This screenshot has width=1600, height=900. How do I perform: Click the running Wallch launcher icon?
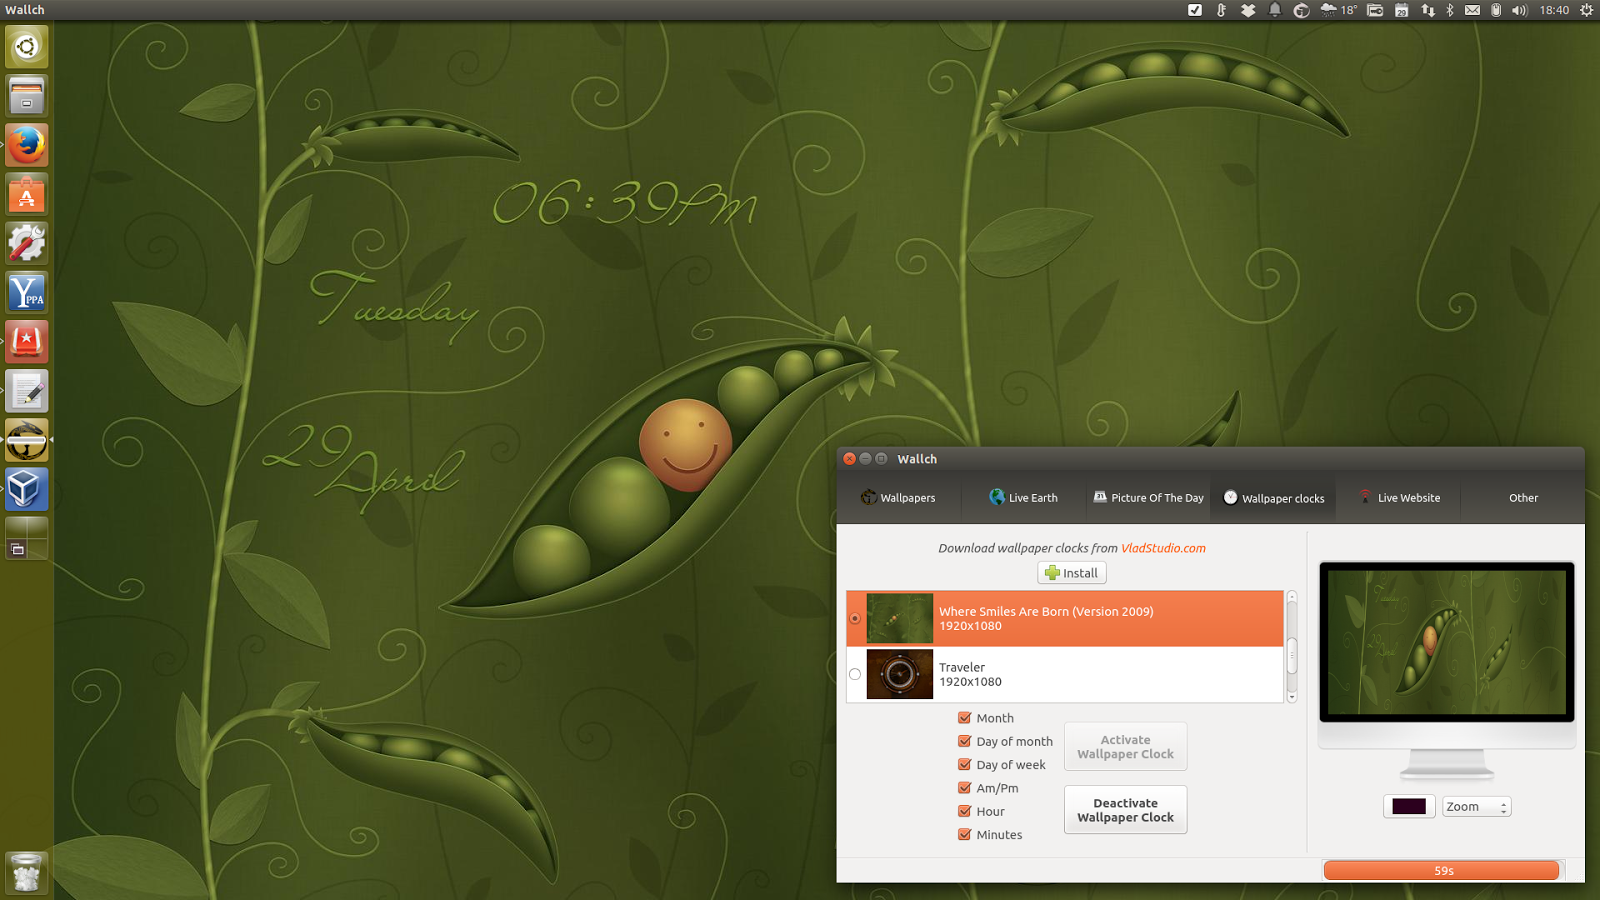pyautogui.click(x=27, y=439)
